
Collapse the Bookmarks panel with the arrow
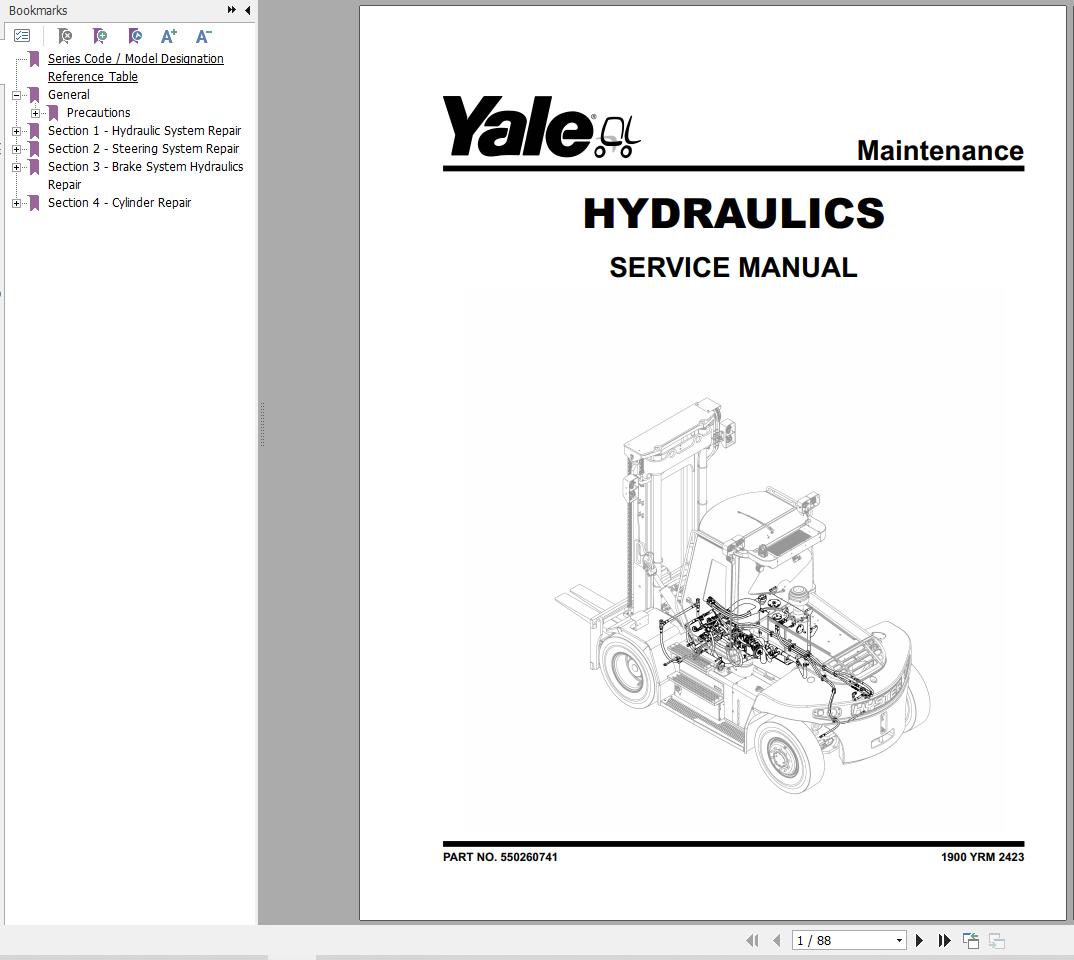point(246,10)
